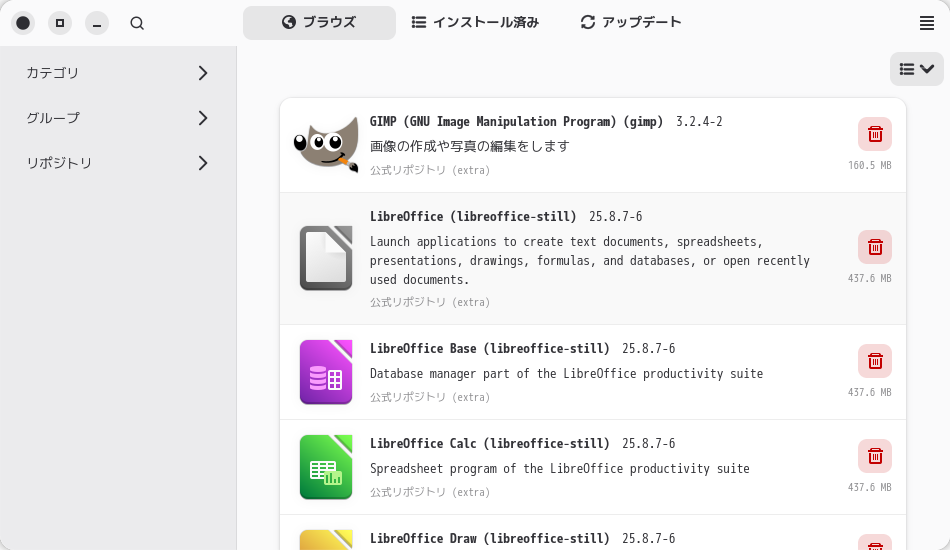Viewport: 950px width, 550px height.
Task: Open the hamburger main menu
Action: tap(926, 23)
